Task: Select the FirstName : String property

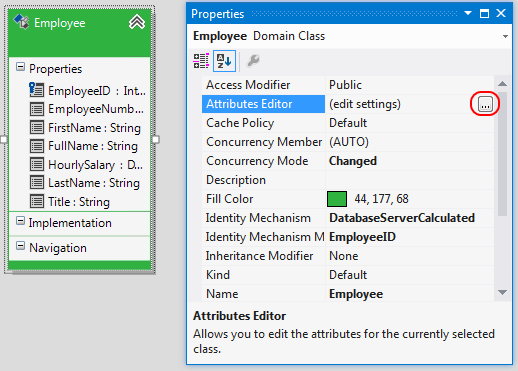Action: (94, 128)
